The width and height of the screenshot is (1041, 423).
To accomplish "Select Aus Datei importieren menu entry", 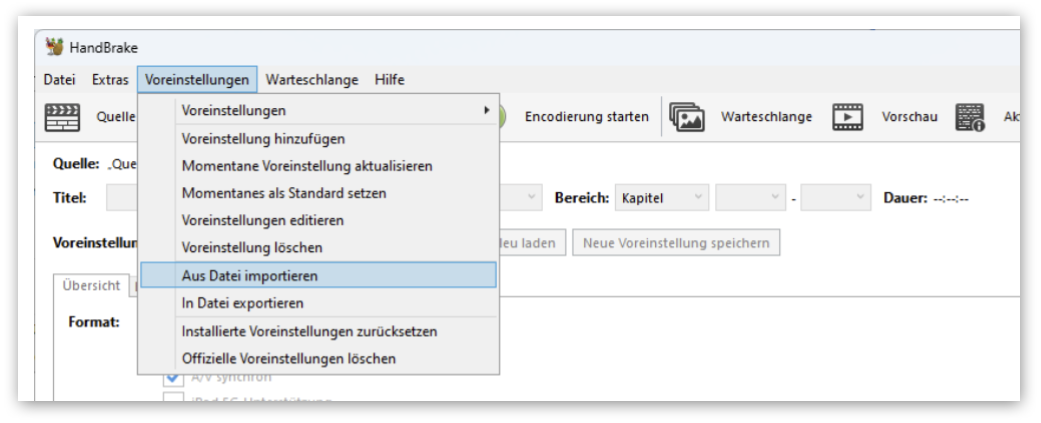I will tap(318, 275).
